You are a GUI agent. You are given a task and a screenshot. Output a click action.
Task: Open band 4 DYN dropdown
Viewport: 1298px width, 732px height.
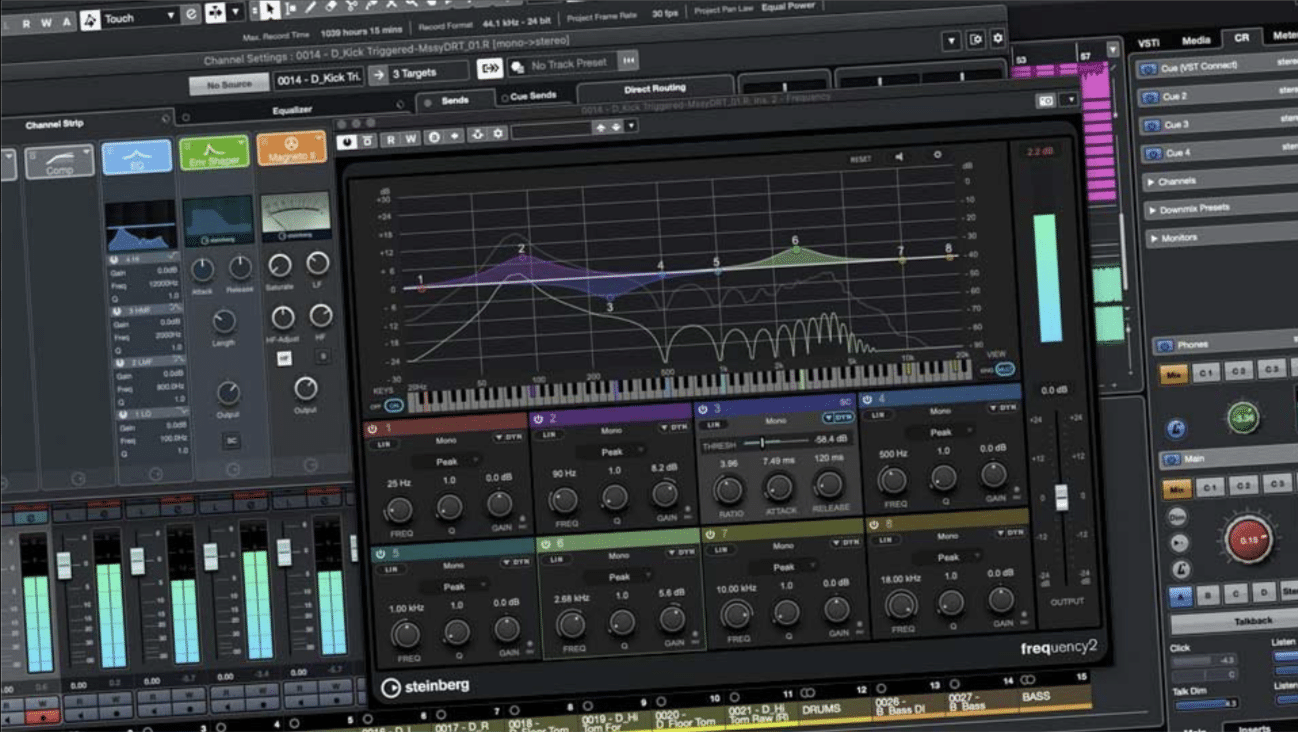(1002, 408)
